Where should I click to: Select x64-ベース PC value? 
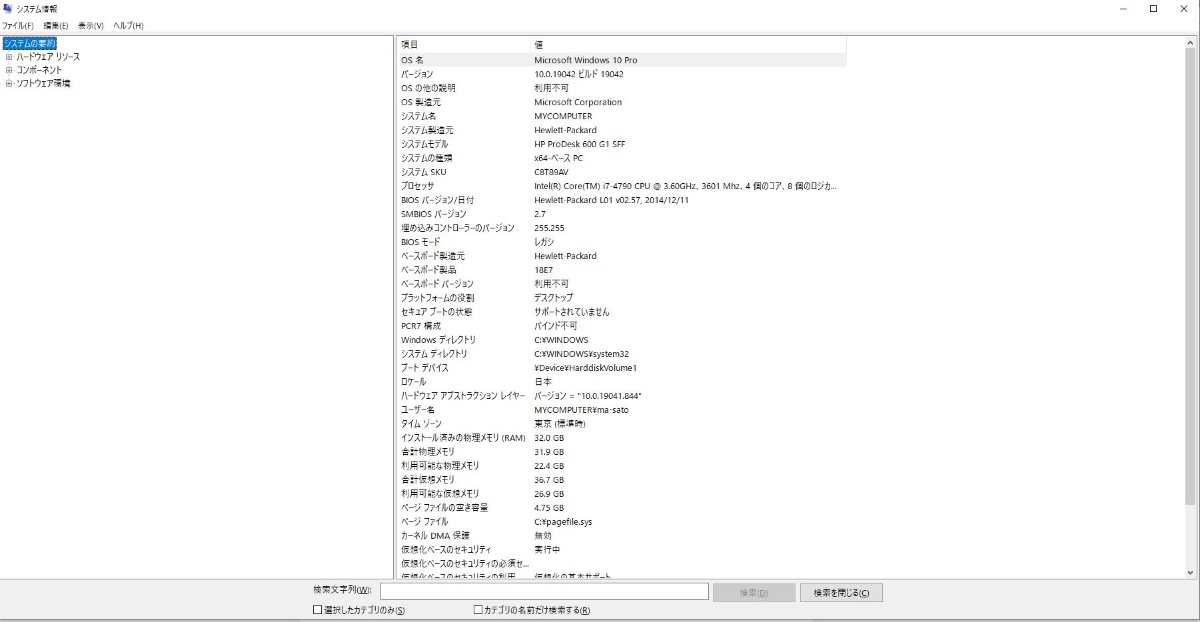pos(559,158)
